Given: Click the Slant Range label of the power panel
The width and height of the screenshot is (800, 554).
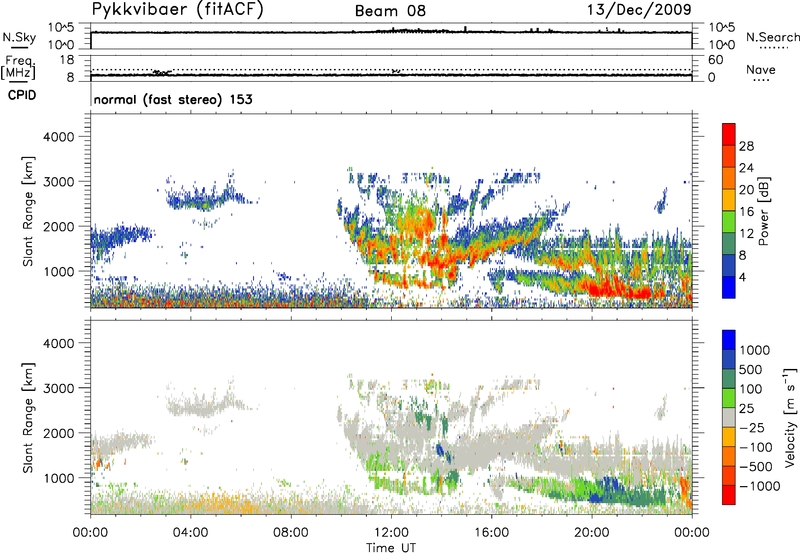Looking at the screenshot, I should tap(28, 211).
